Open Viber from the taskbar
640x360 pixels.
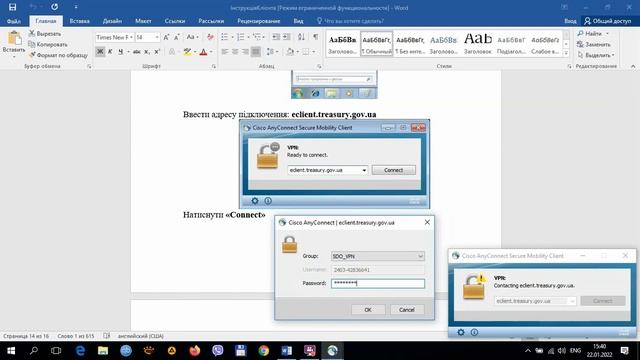pos(218,351)
